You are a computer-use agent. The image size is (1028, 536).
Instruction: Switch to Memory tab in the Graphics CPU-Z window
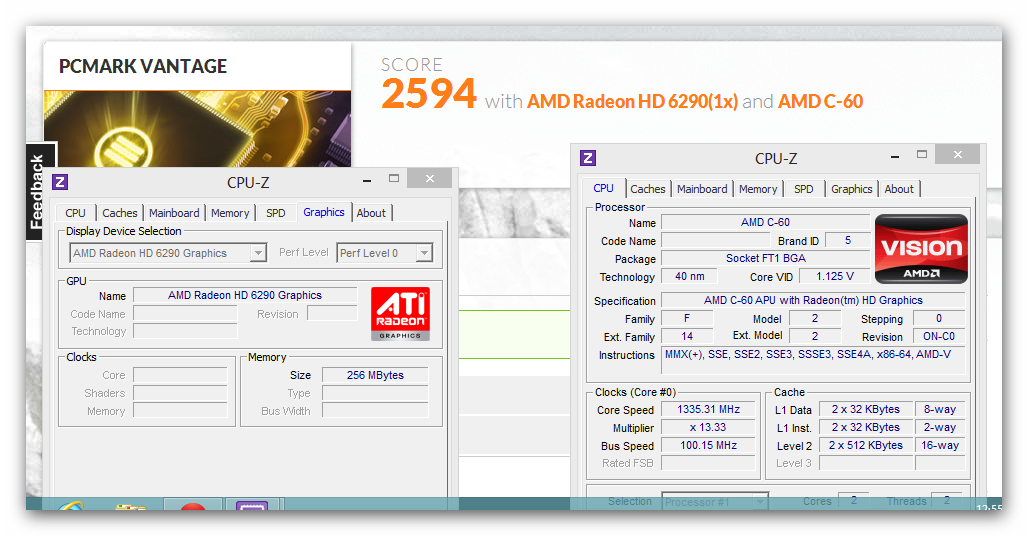tap(230, 213)
